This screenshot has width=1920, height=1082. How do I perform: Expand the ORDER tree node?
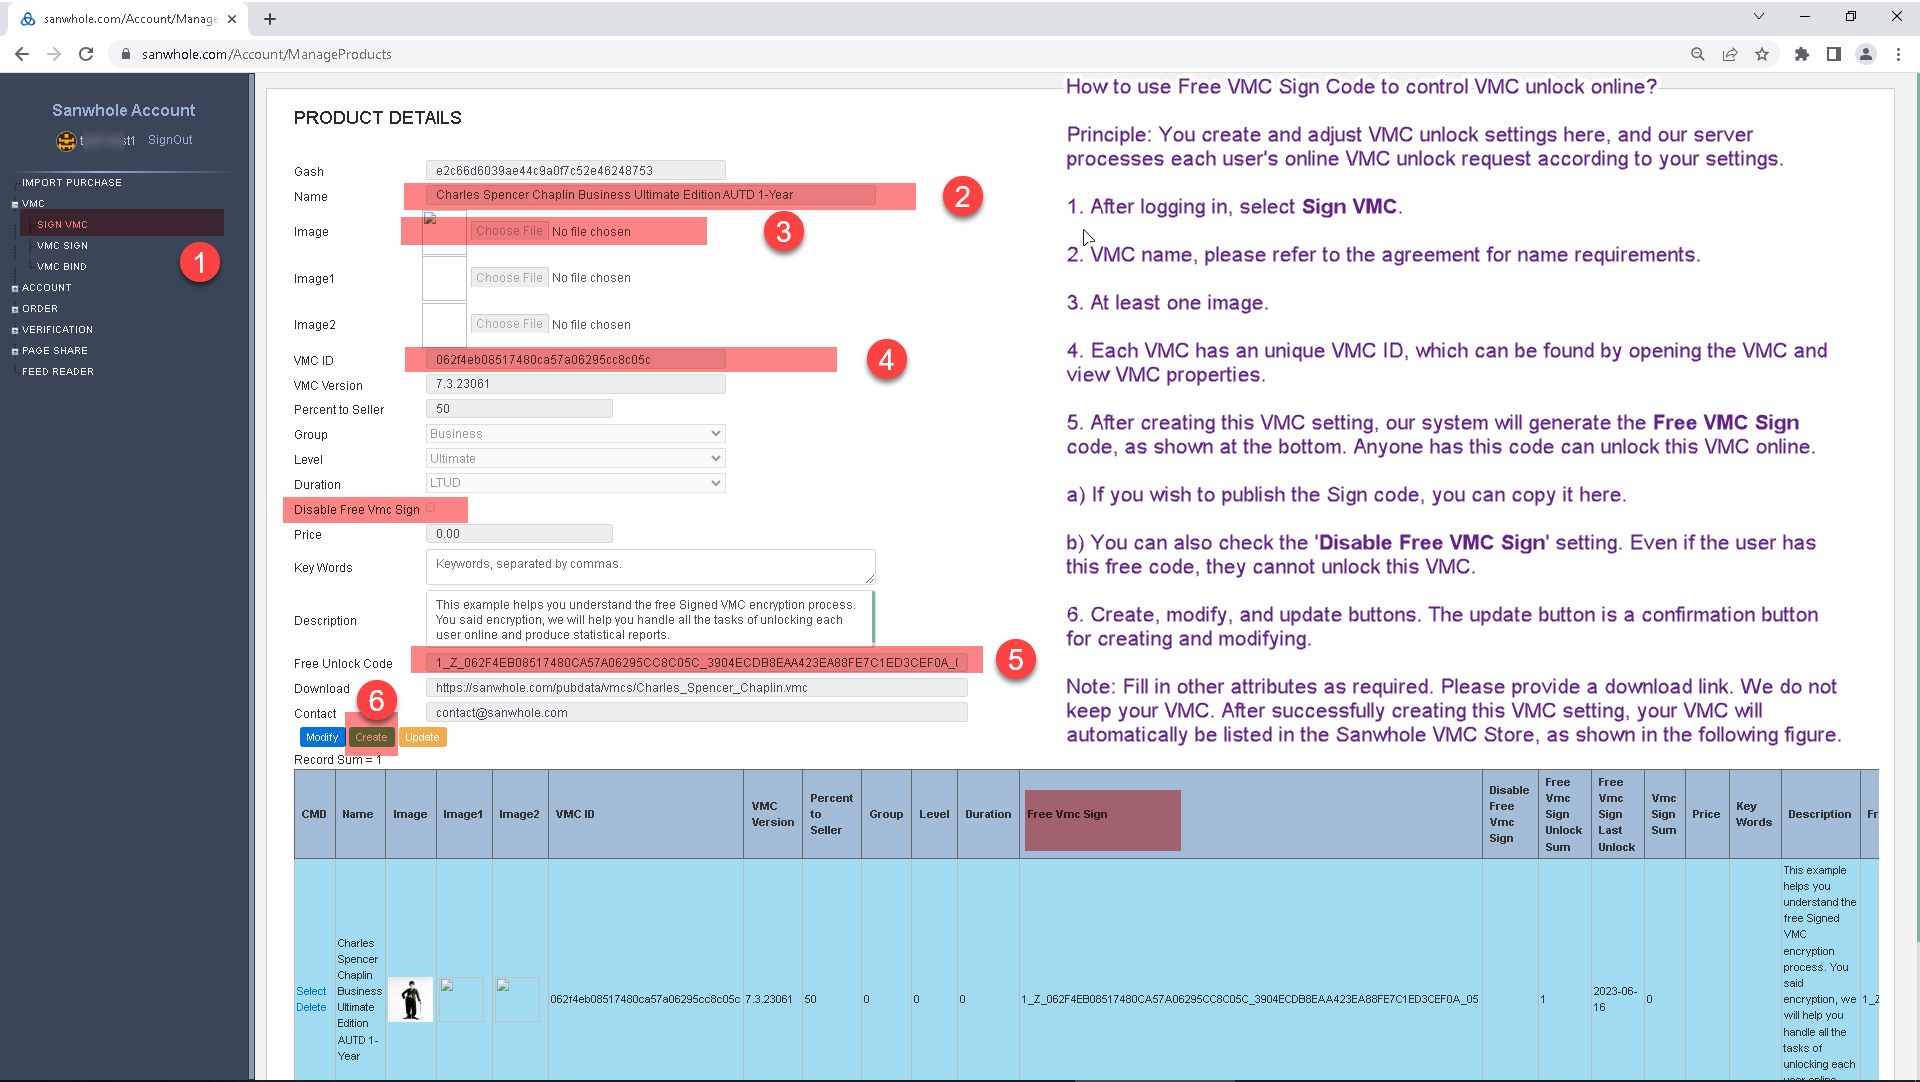tap(15, 309)
